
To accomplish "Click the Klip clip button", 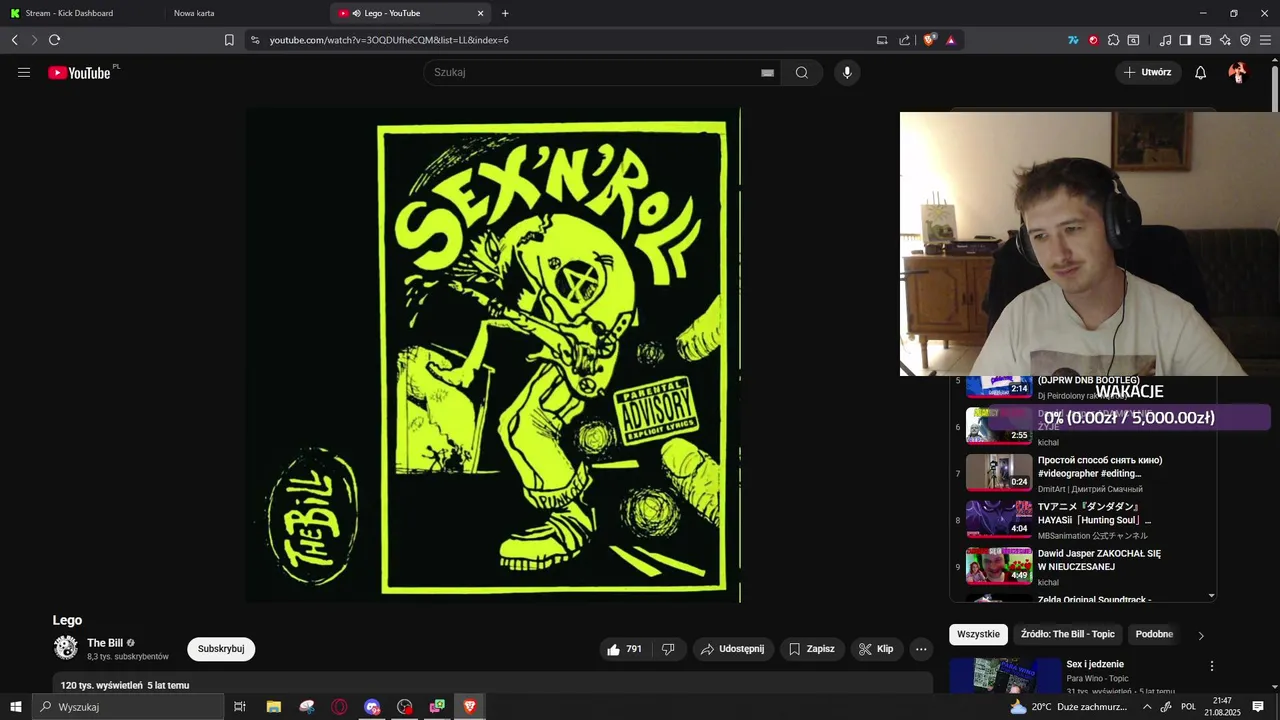I will pos(875,649).
